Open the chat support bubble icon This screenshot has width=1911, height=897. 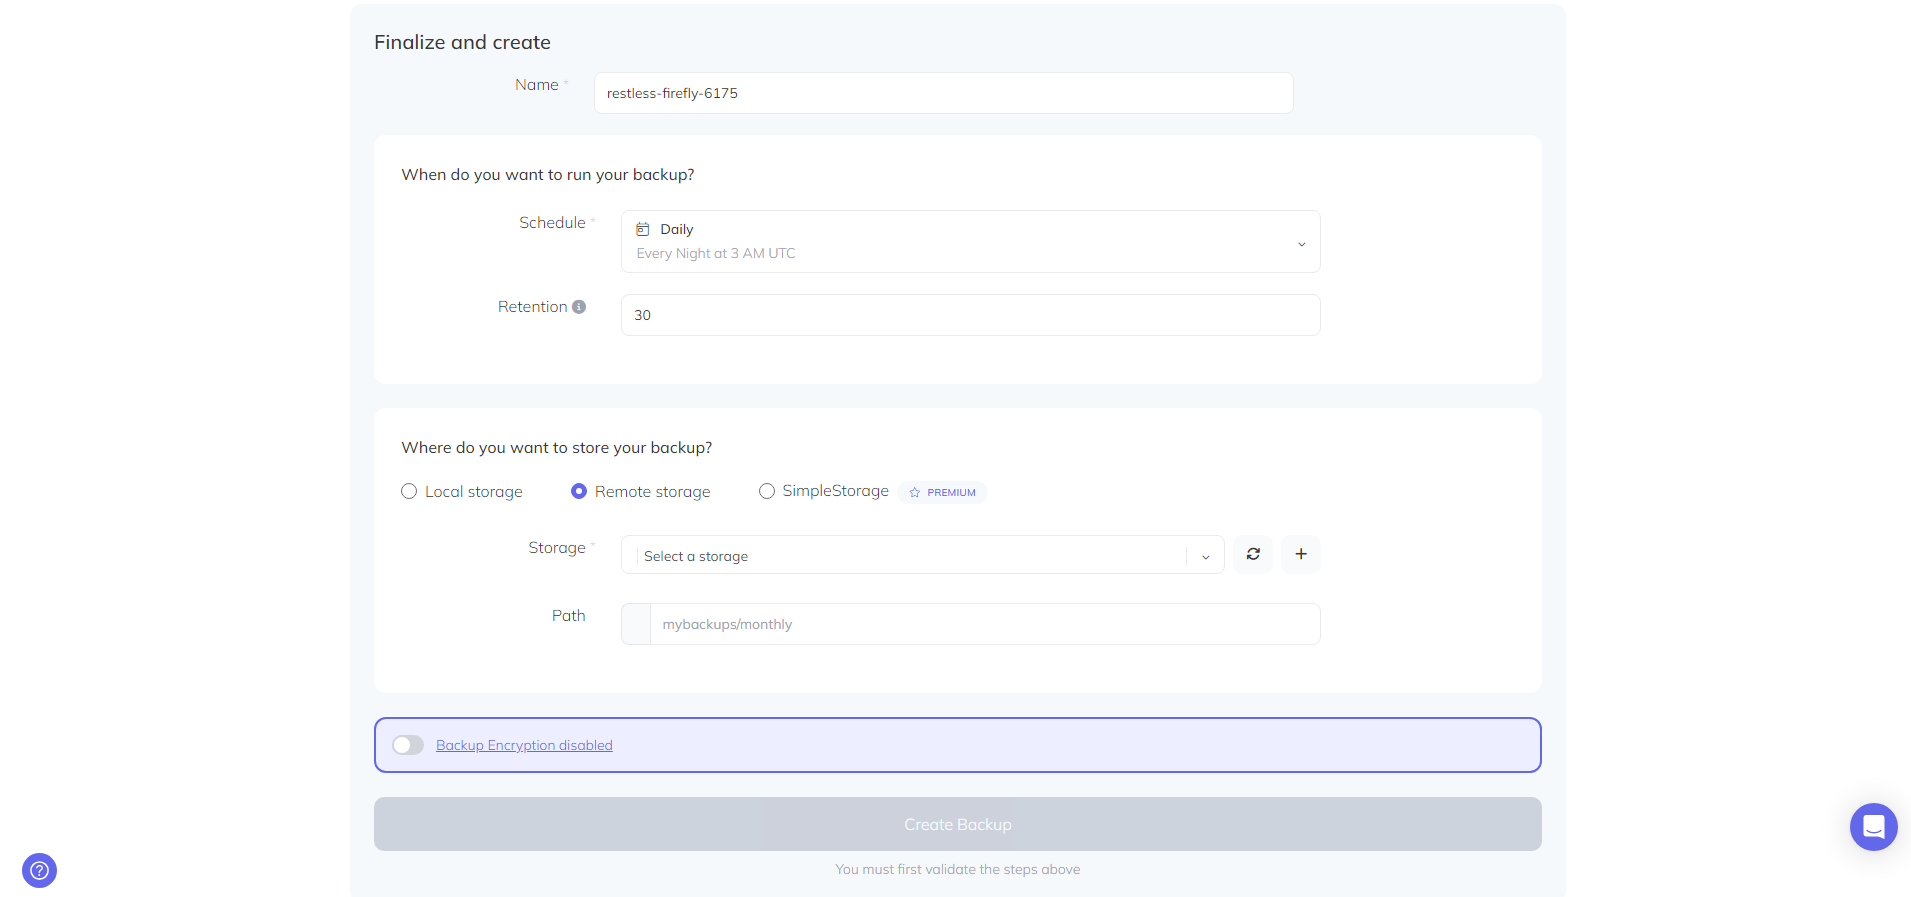coord(1873,827)
